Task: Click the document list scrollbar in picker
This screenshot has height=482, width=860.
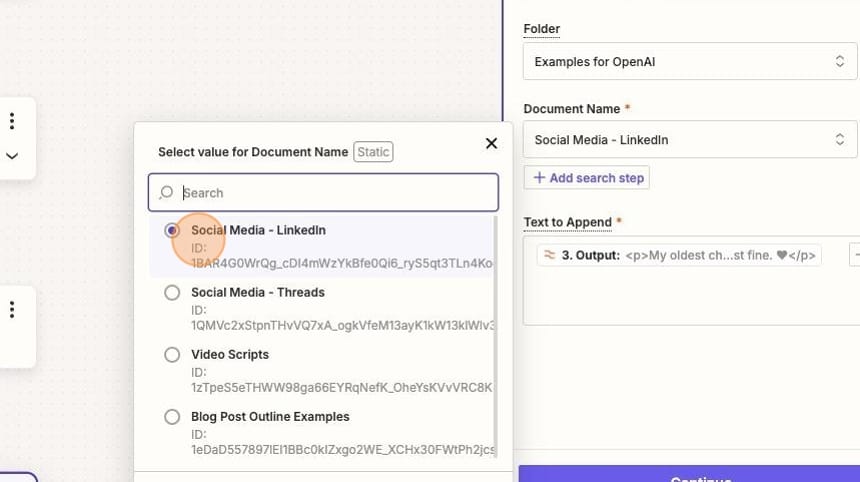Action: (x=495, y=336)
